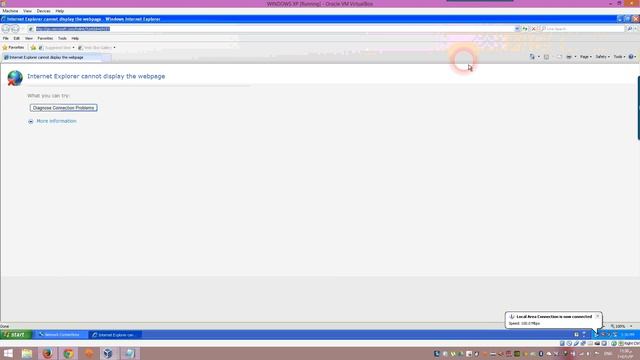Open the IE Edit menu

click(17, 38)
